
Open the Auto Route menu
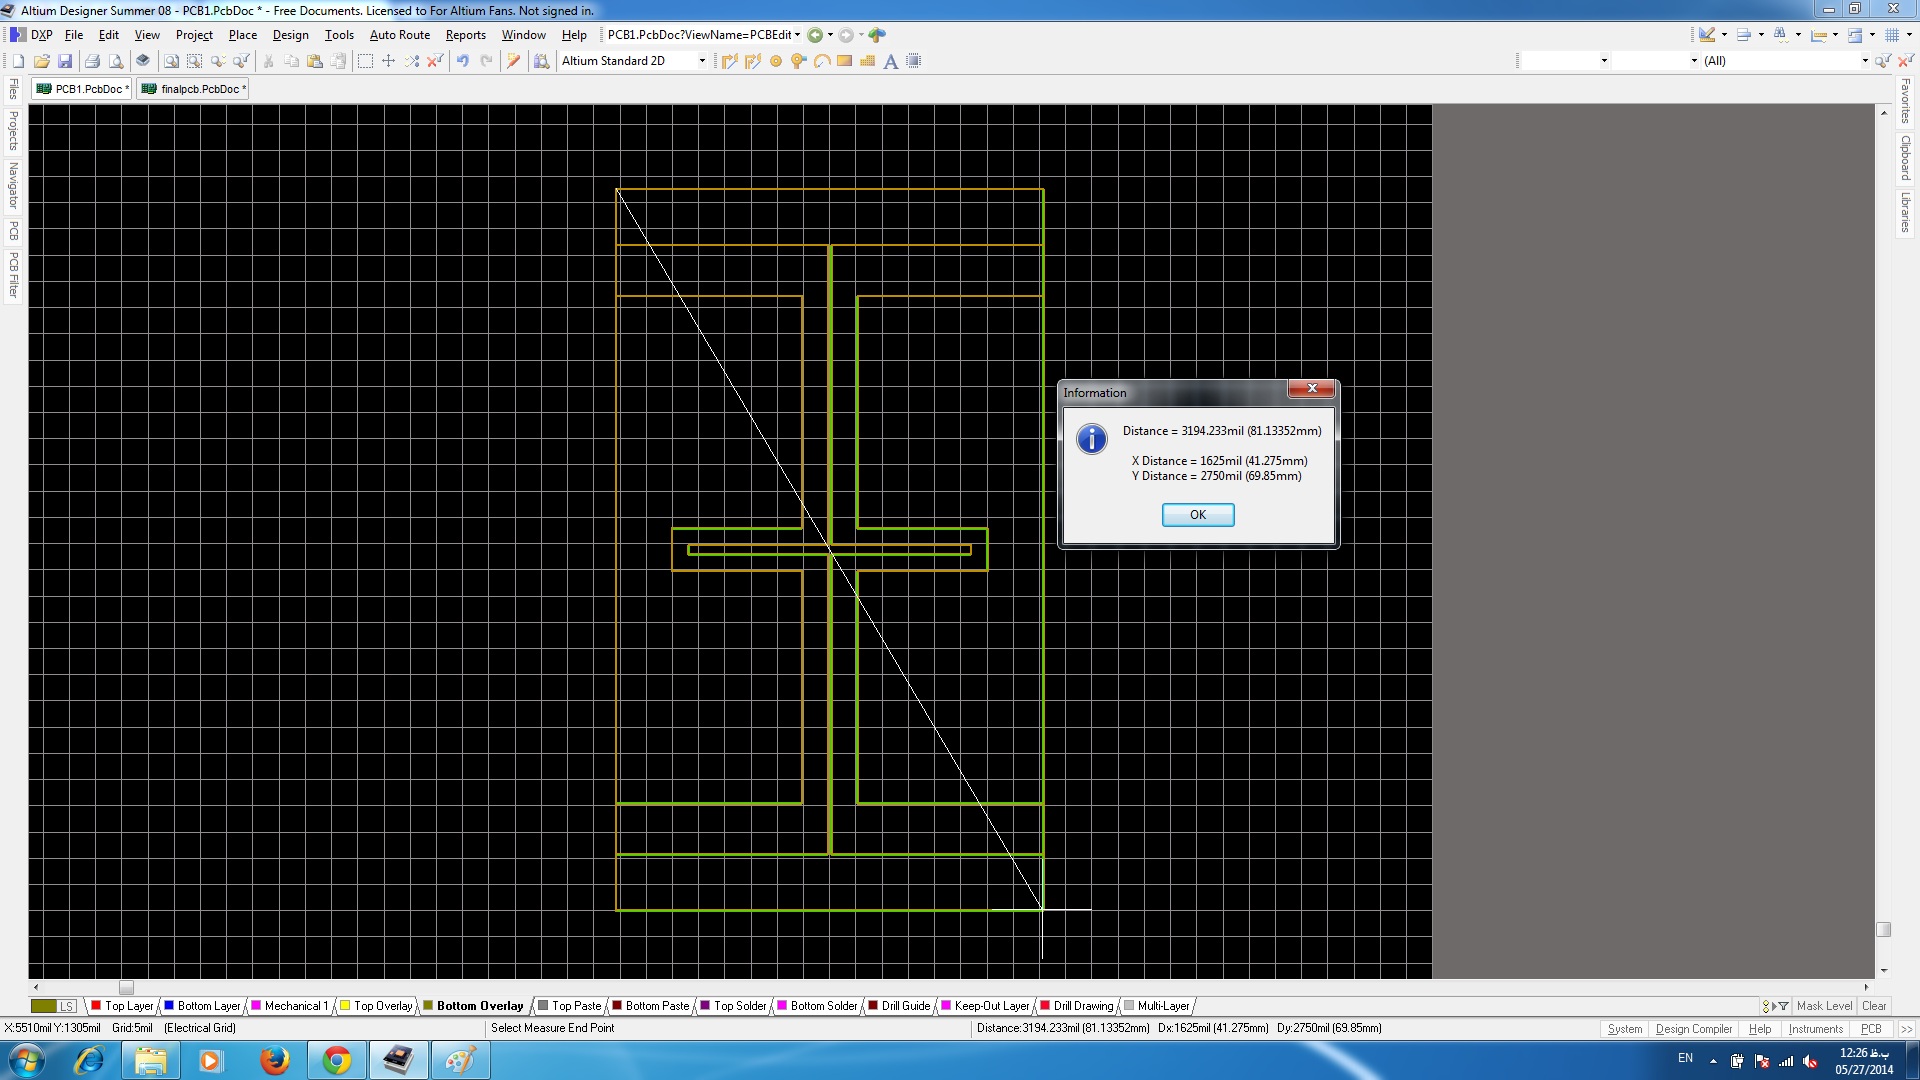[399, 35]
